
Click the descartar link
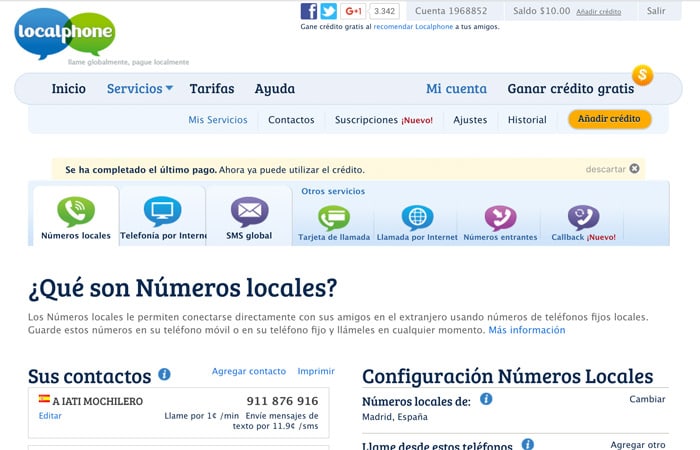[x=605, y=169]
